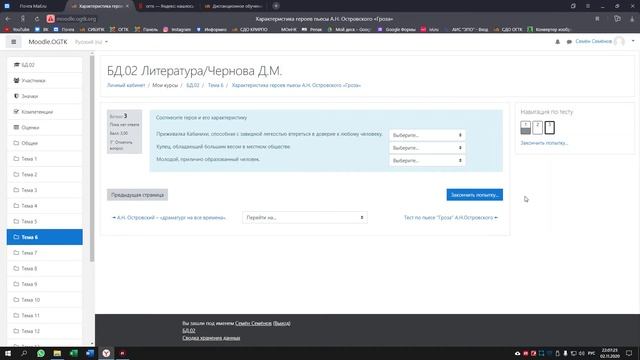Click the user name link in header

pyautogui.click(x=593, y=41)
